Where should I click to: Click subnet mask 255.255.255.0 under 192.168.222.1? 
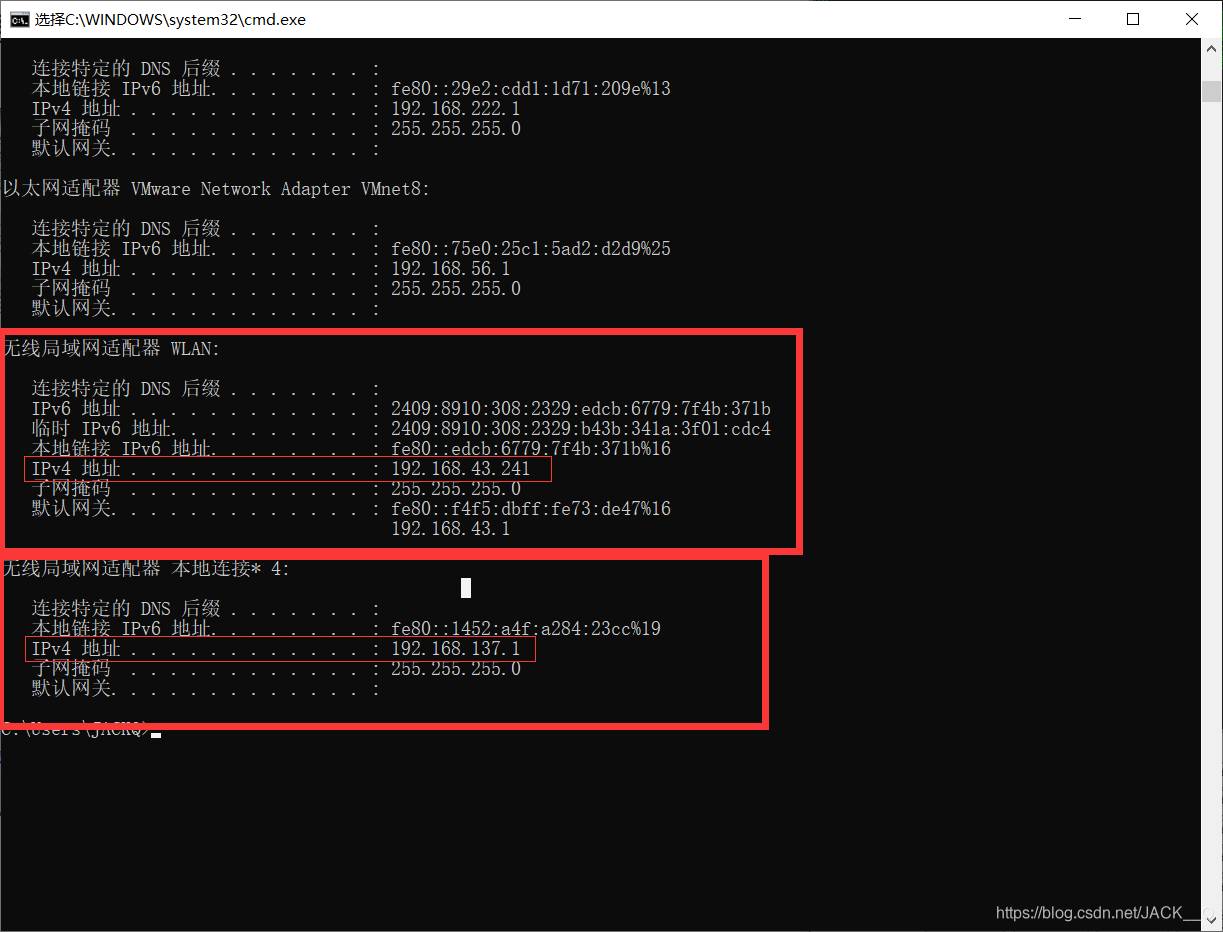[456, 129]
